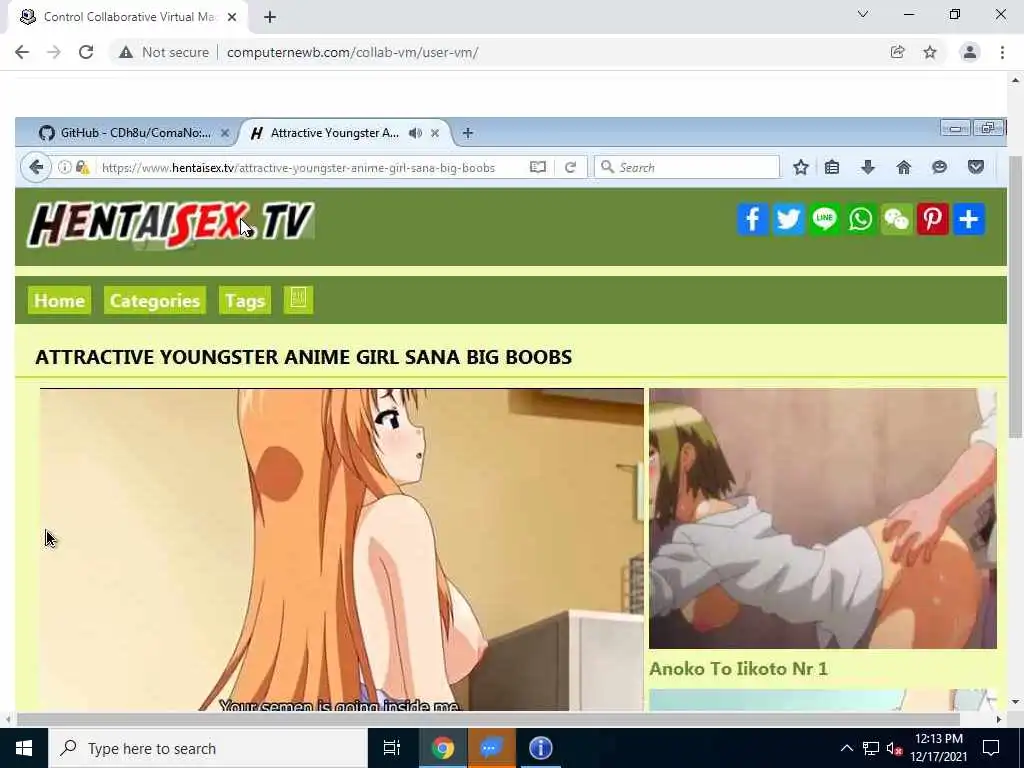Bookmark this page in the VM browser

pyautogui.click(x=801, y=167)
